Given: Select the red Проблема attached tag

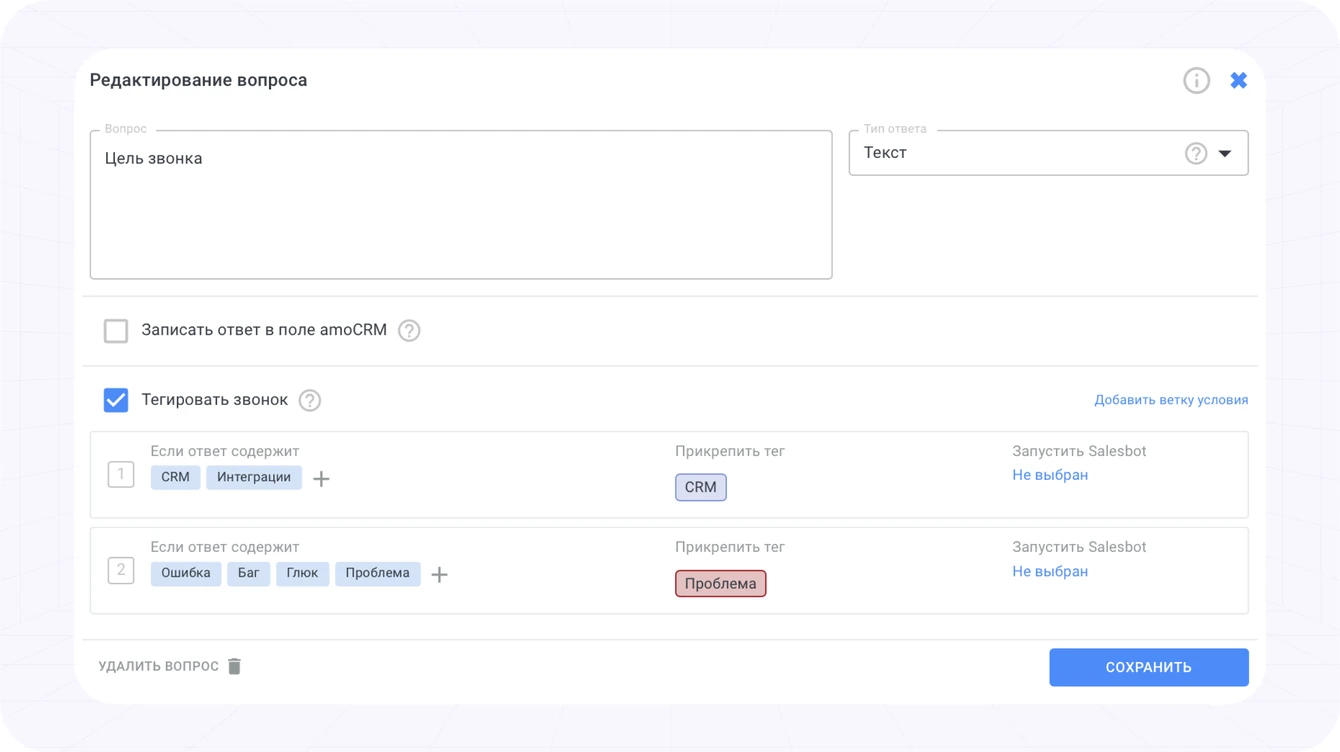Looking at the screenshot, I should click(x=721, y=583).
